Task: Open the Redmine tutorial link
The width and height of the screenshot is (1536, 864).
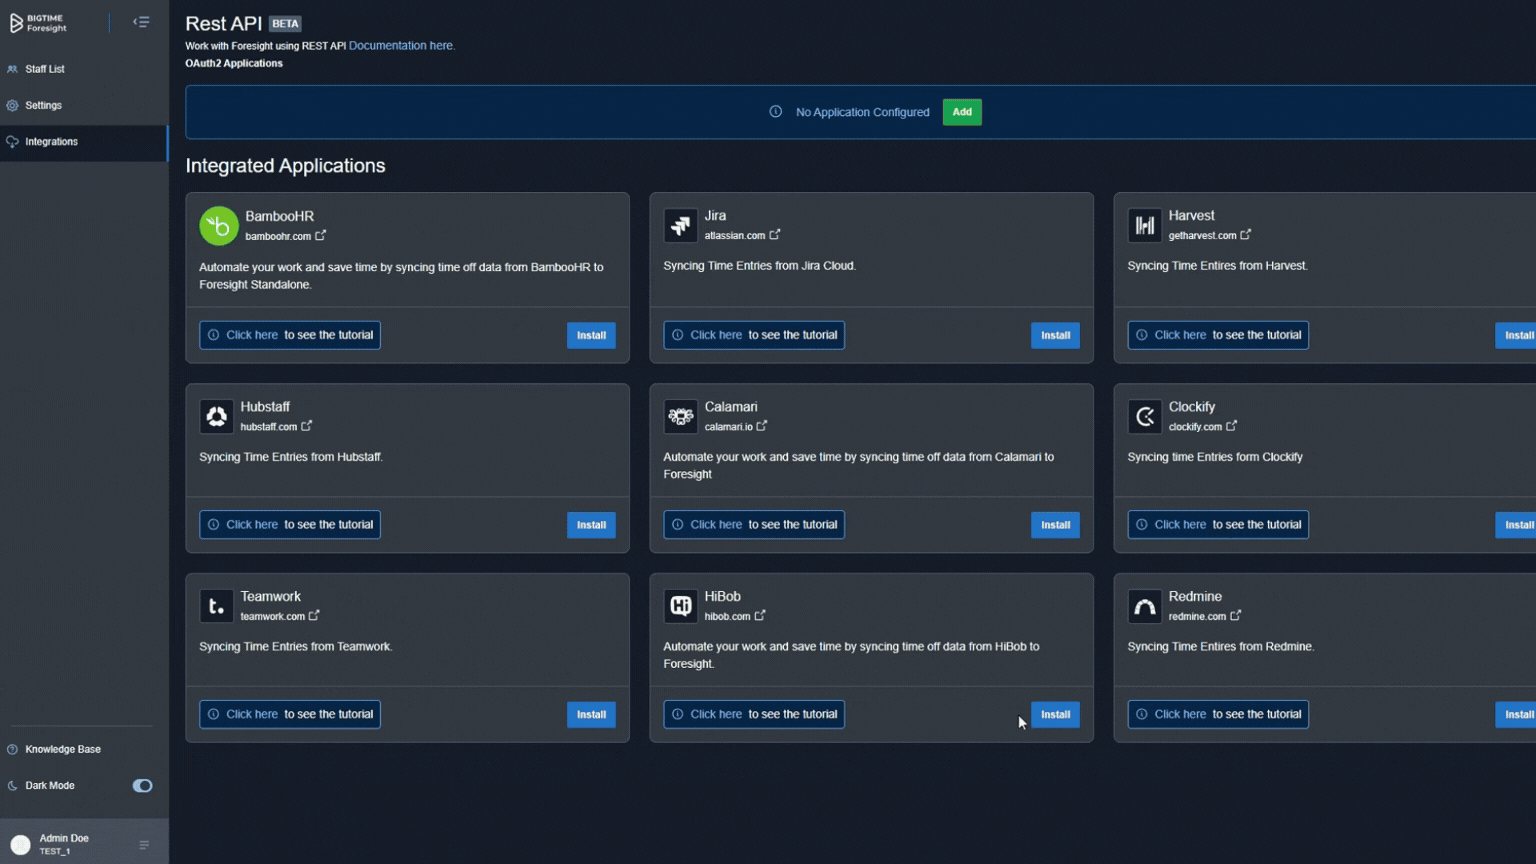Action: [x=1218, y=714]
